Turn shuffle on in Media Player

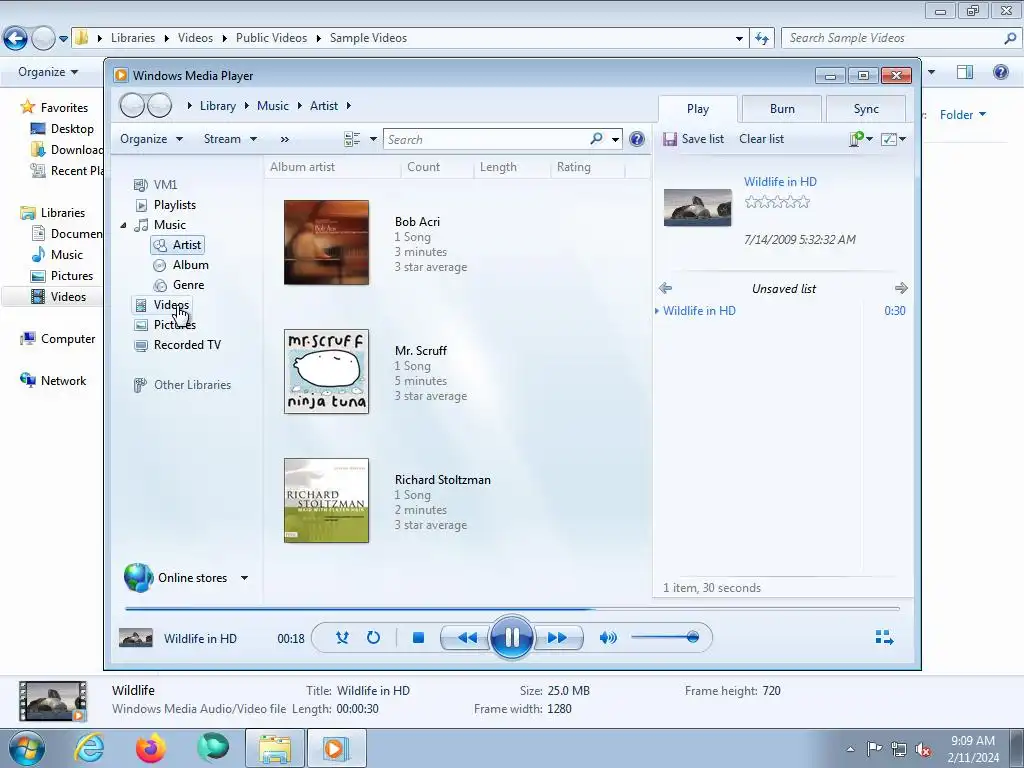342,637
